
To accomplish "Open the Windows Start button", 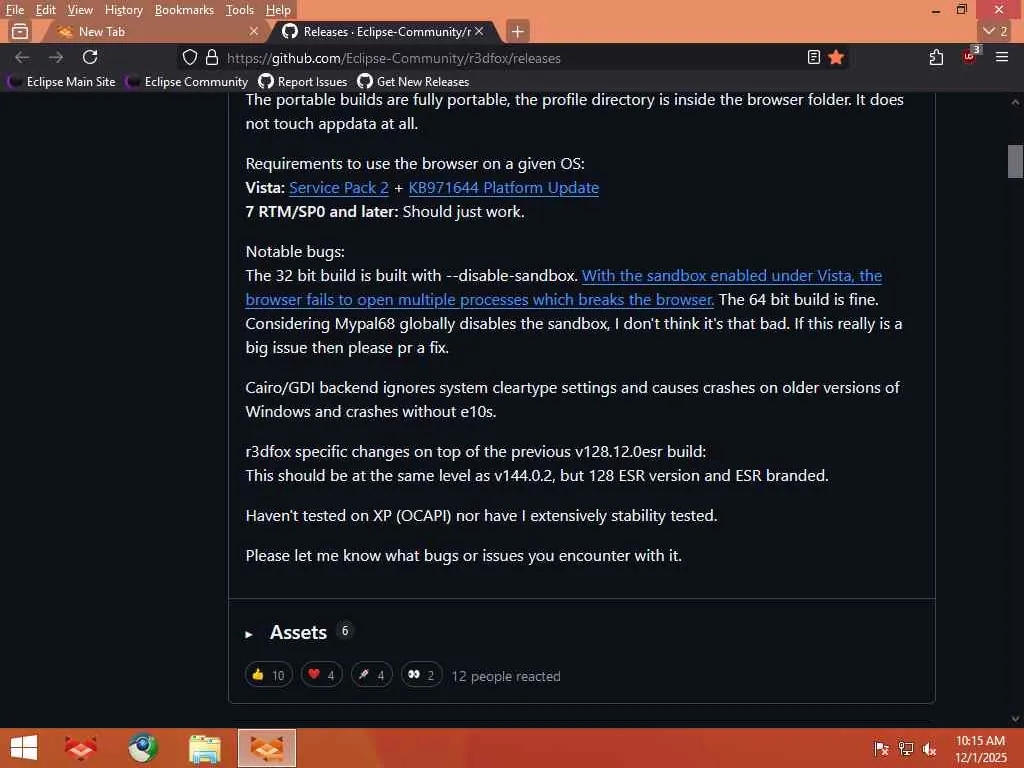I will (24, 748).
